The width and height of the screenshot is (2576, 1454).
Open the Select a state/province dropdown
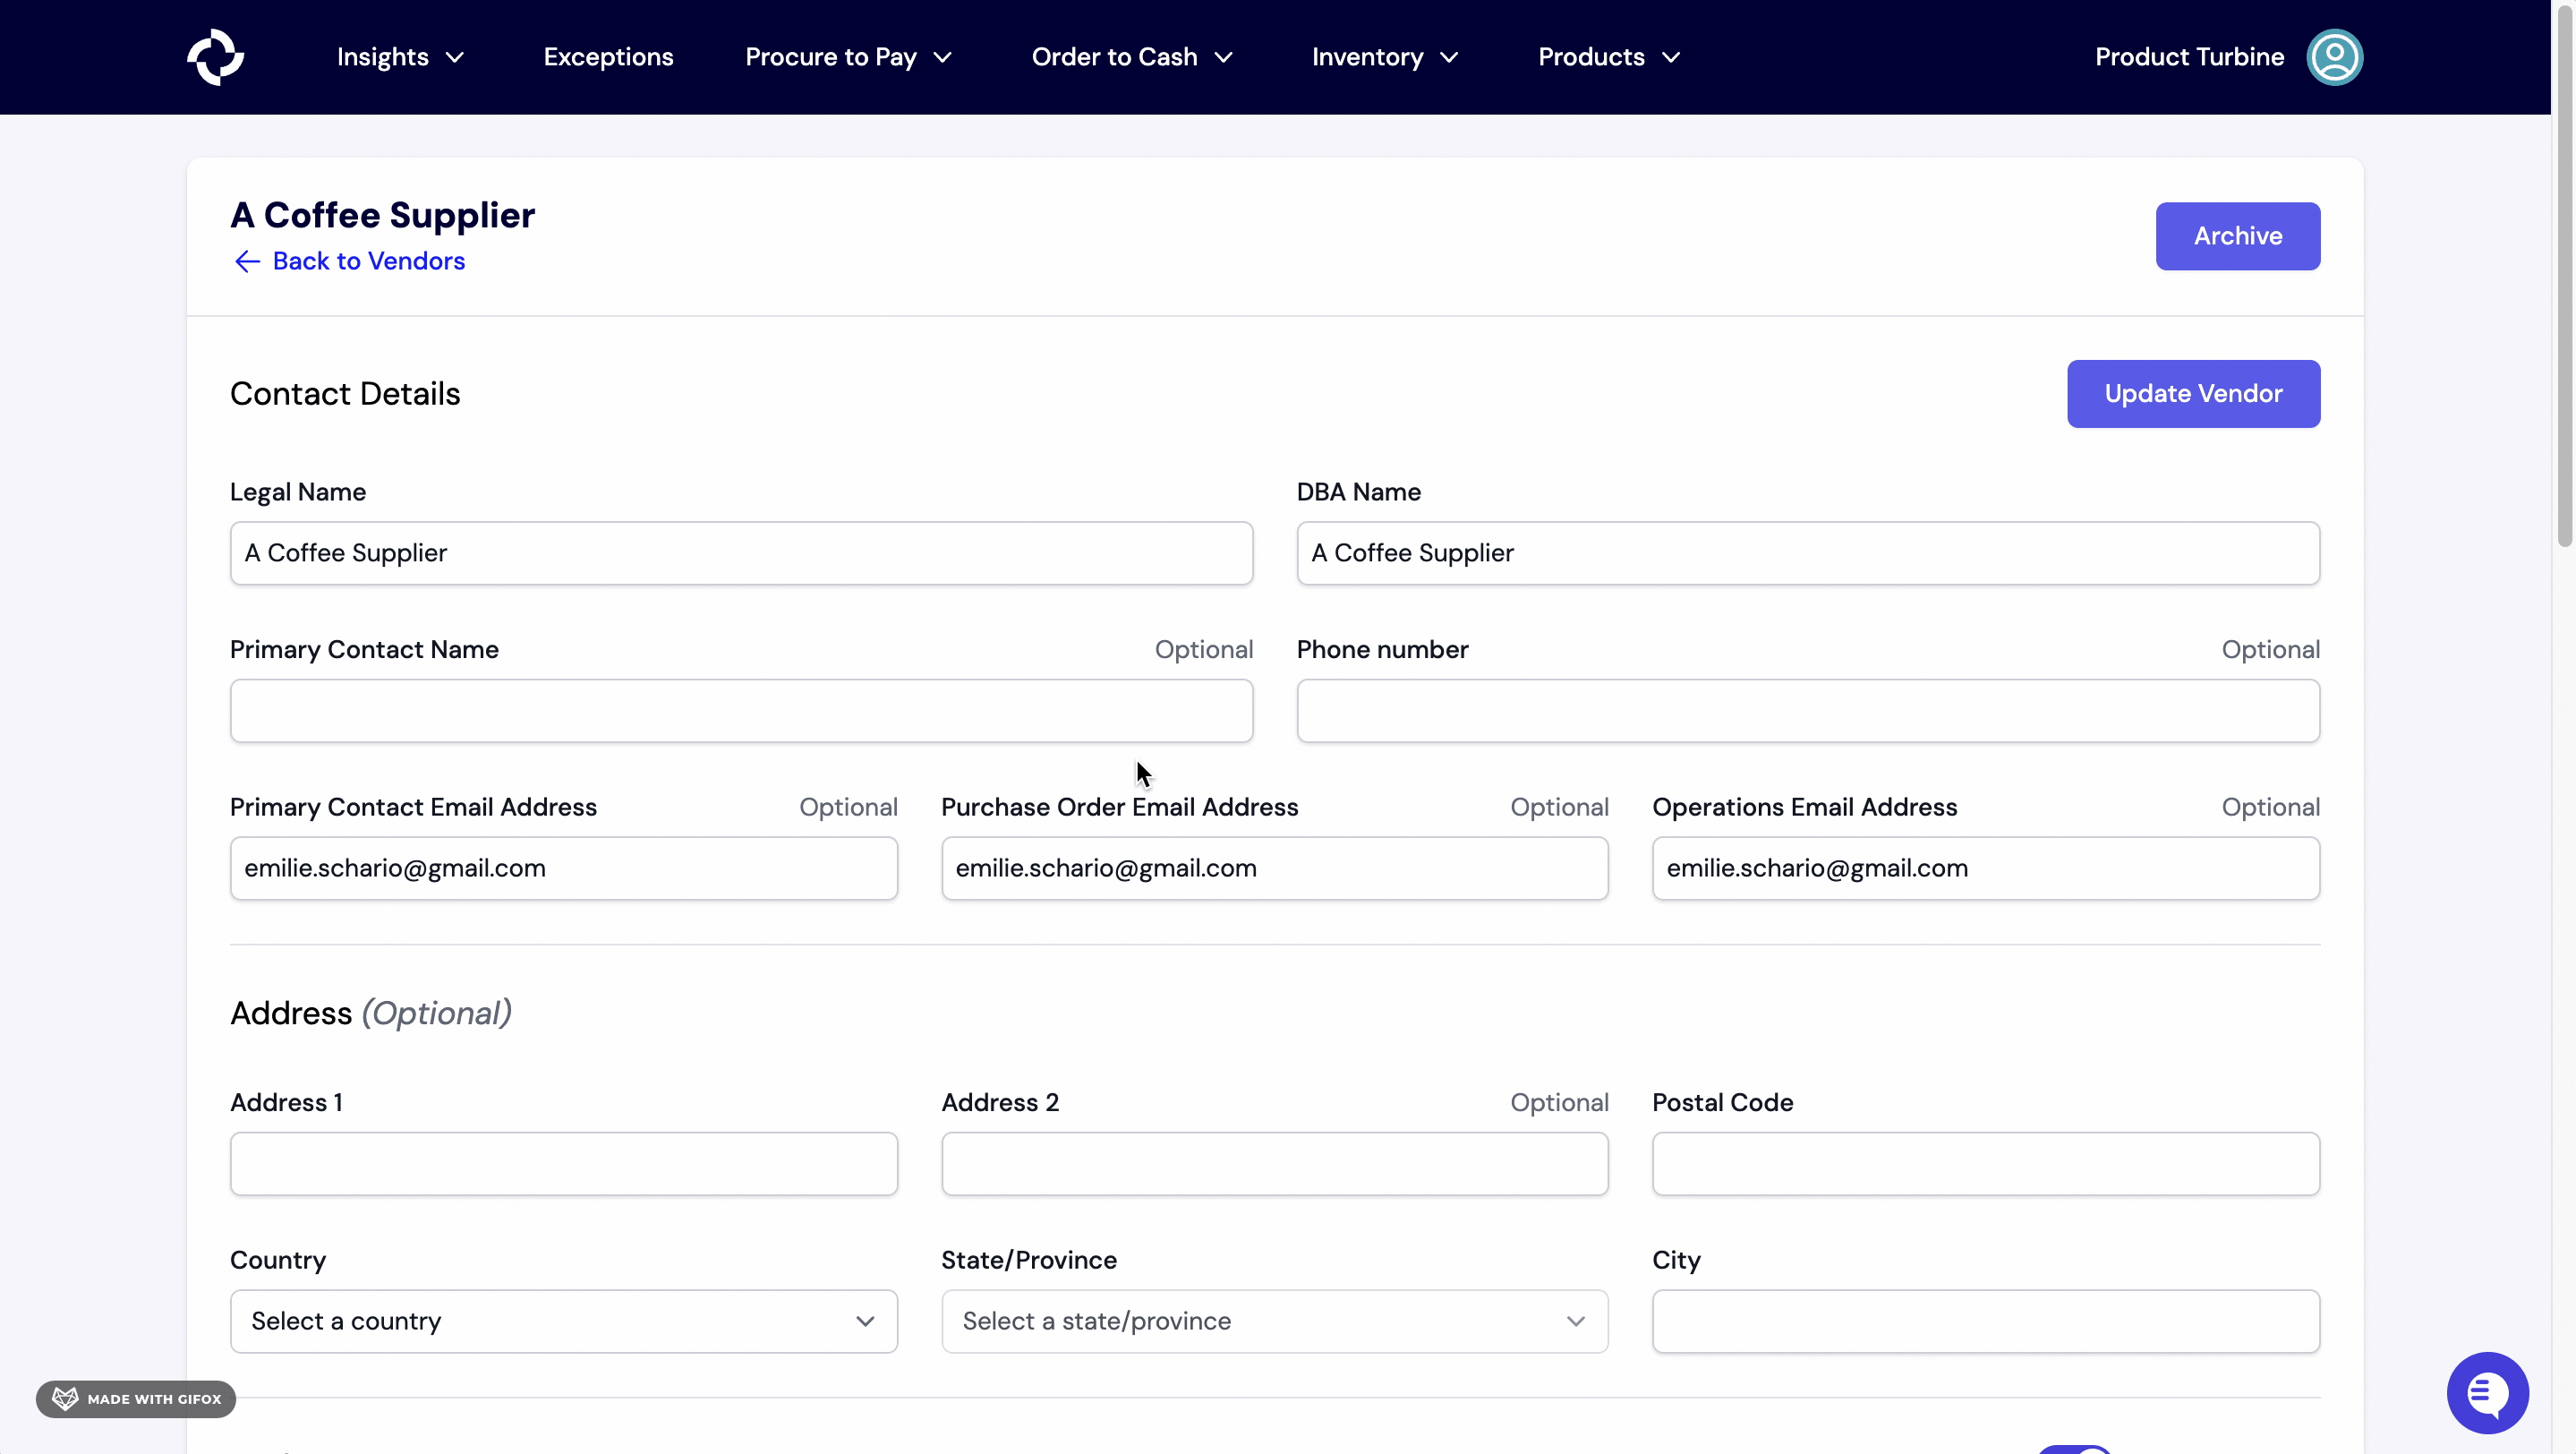1274,1321
